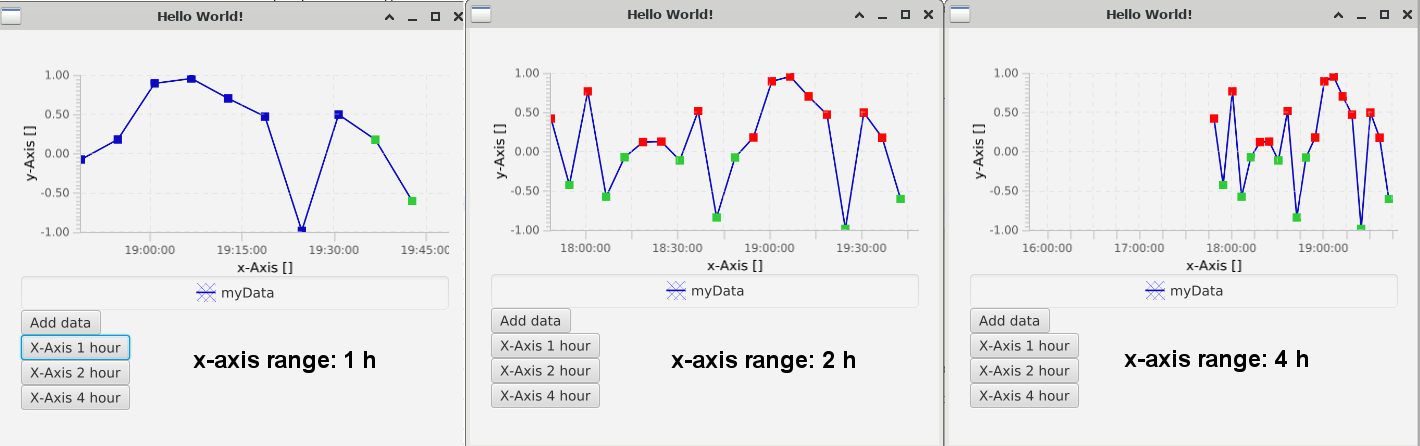
Task: Click Add data in the middle window
Action: pos(530,320)
